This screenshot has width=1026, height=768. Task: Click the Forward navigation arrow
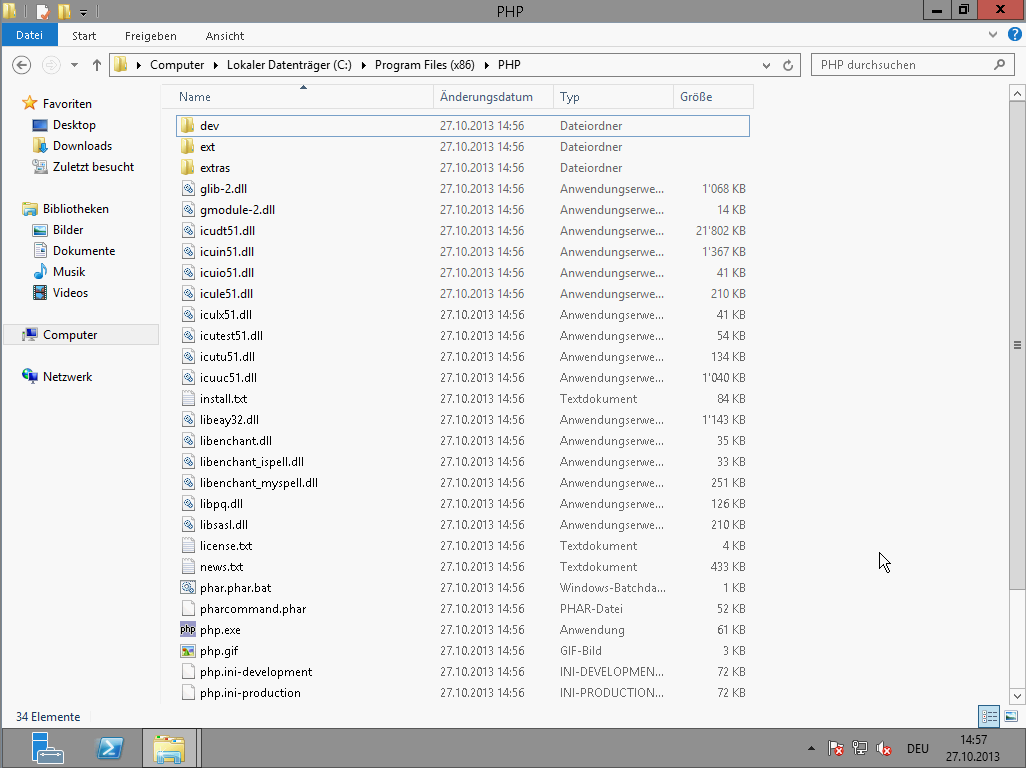[51, 65]
